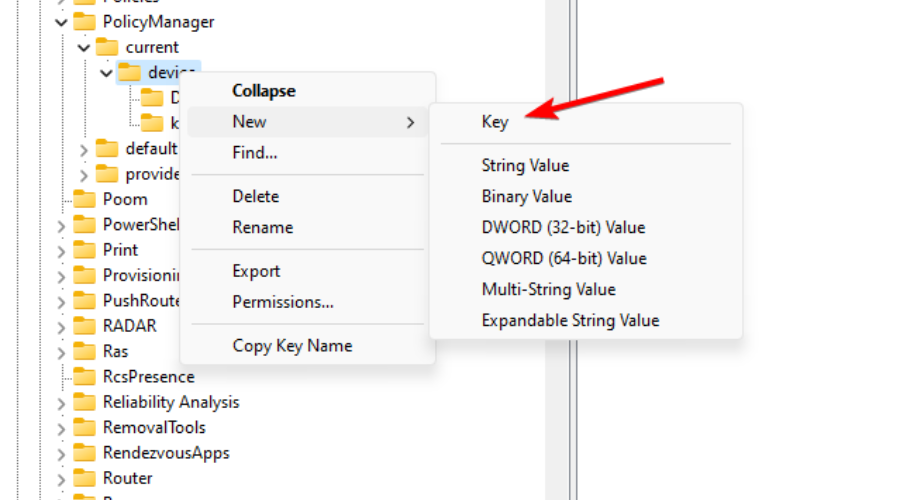Select DWORD (32-bit) Value option
Viewport: 900px width, 500px height.
pyautogui.click(x=563, y=227)
